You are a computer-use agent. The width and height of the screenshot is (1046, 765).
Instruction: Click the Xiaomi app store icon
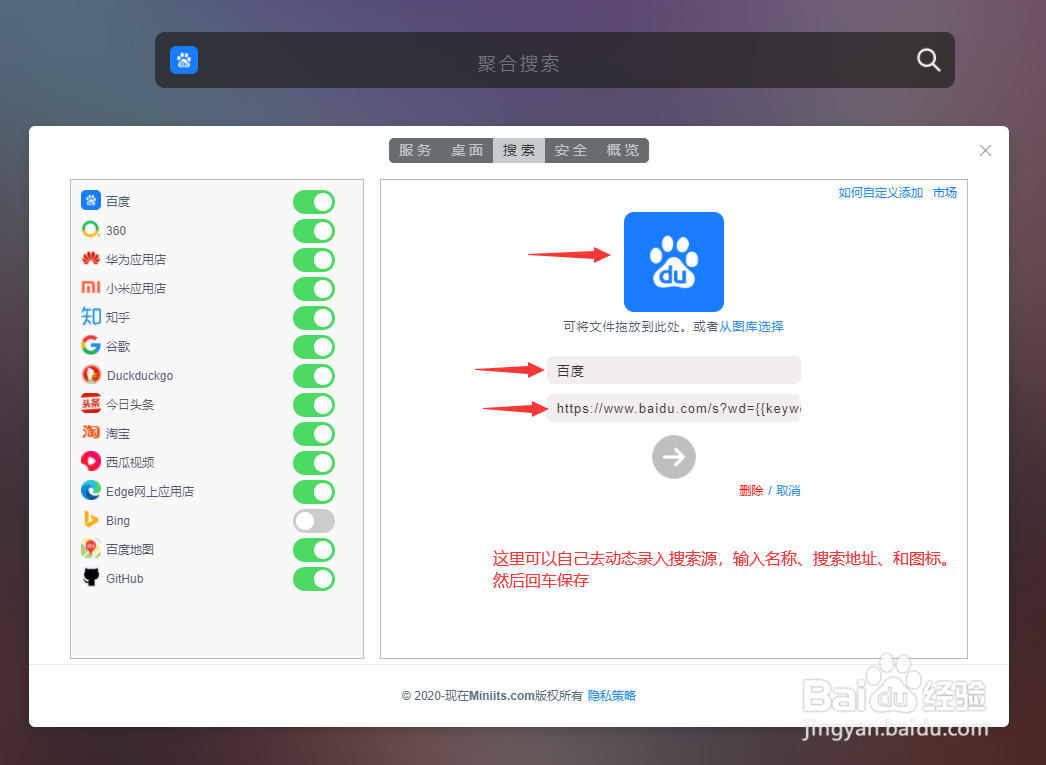(91, 287)
